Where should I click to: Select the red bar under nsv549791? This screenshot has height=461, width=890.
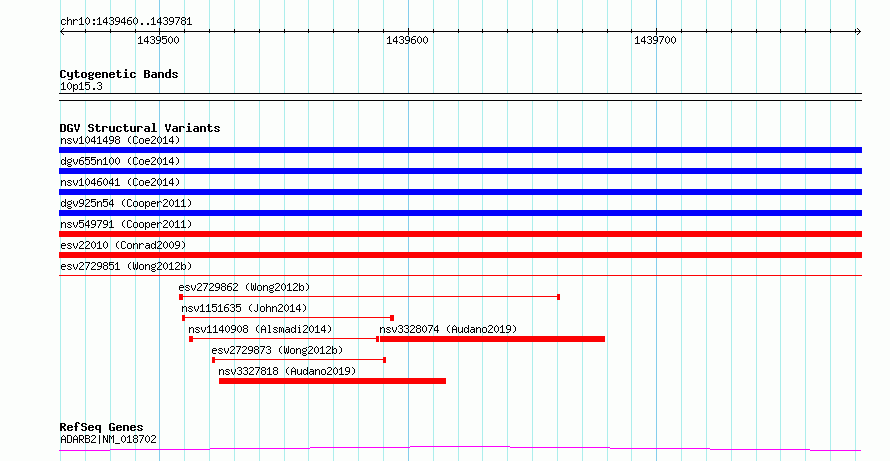(460, 234)
